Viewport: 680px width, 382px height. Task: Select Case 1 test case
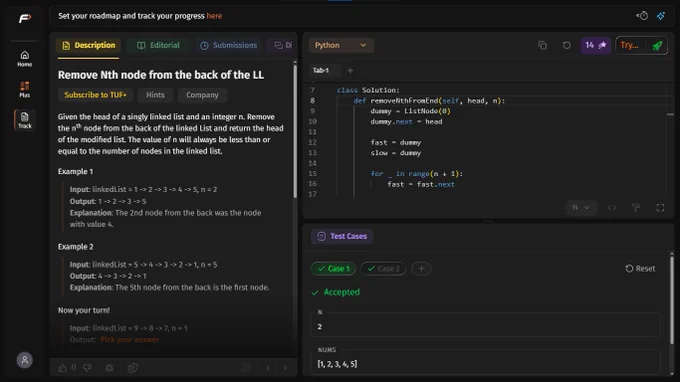[x=333, y=268]
